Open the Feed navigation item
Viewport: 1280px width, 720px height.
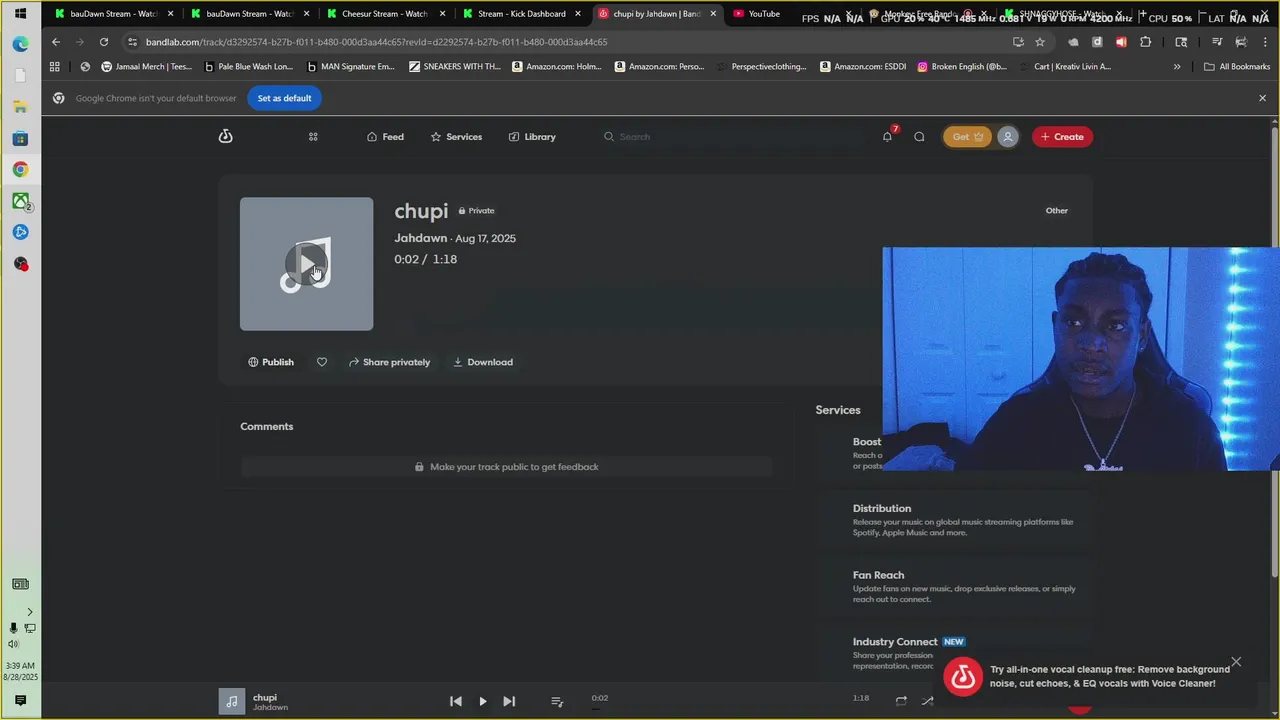(x=385, y=137)
